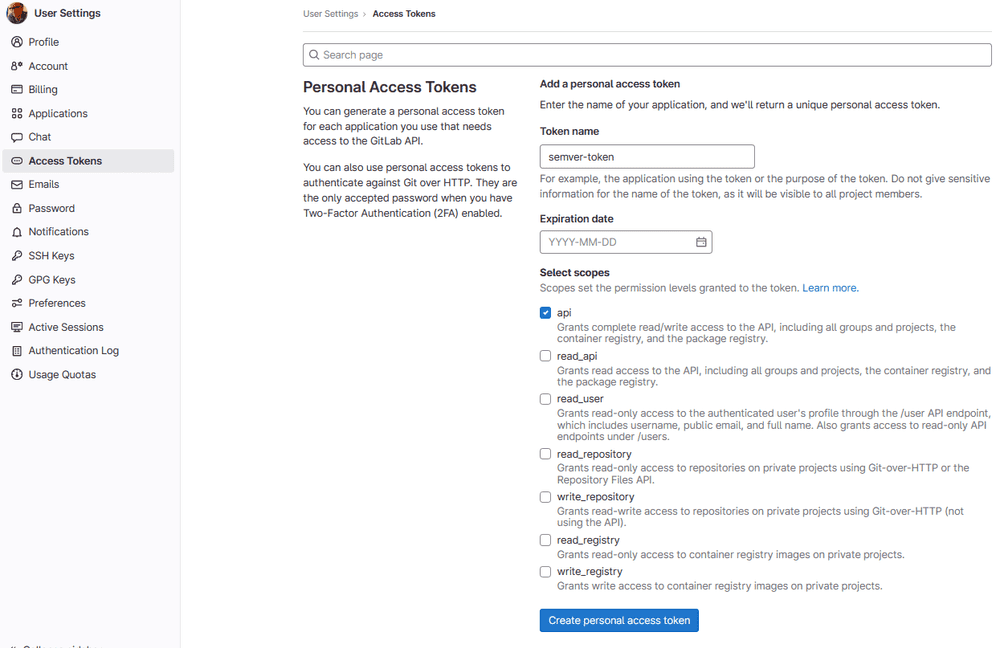Open the Authentication Log page
This screenshot has width=1000, height=648.
(x=73, y=351)
